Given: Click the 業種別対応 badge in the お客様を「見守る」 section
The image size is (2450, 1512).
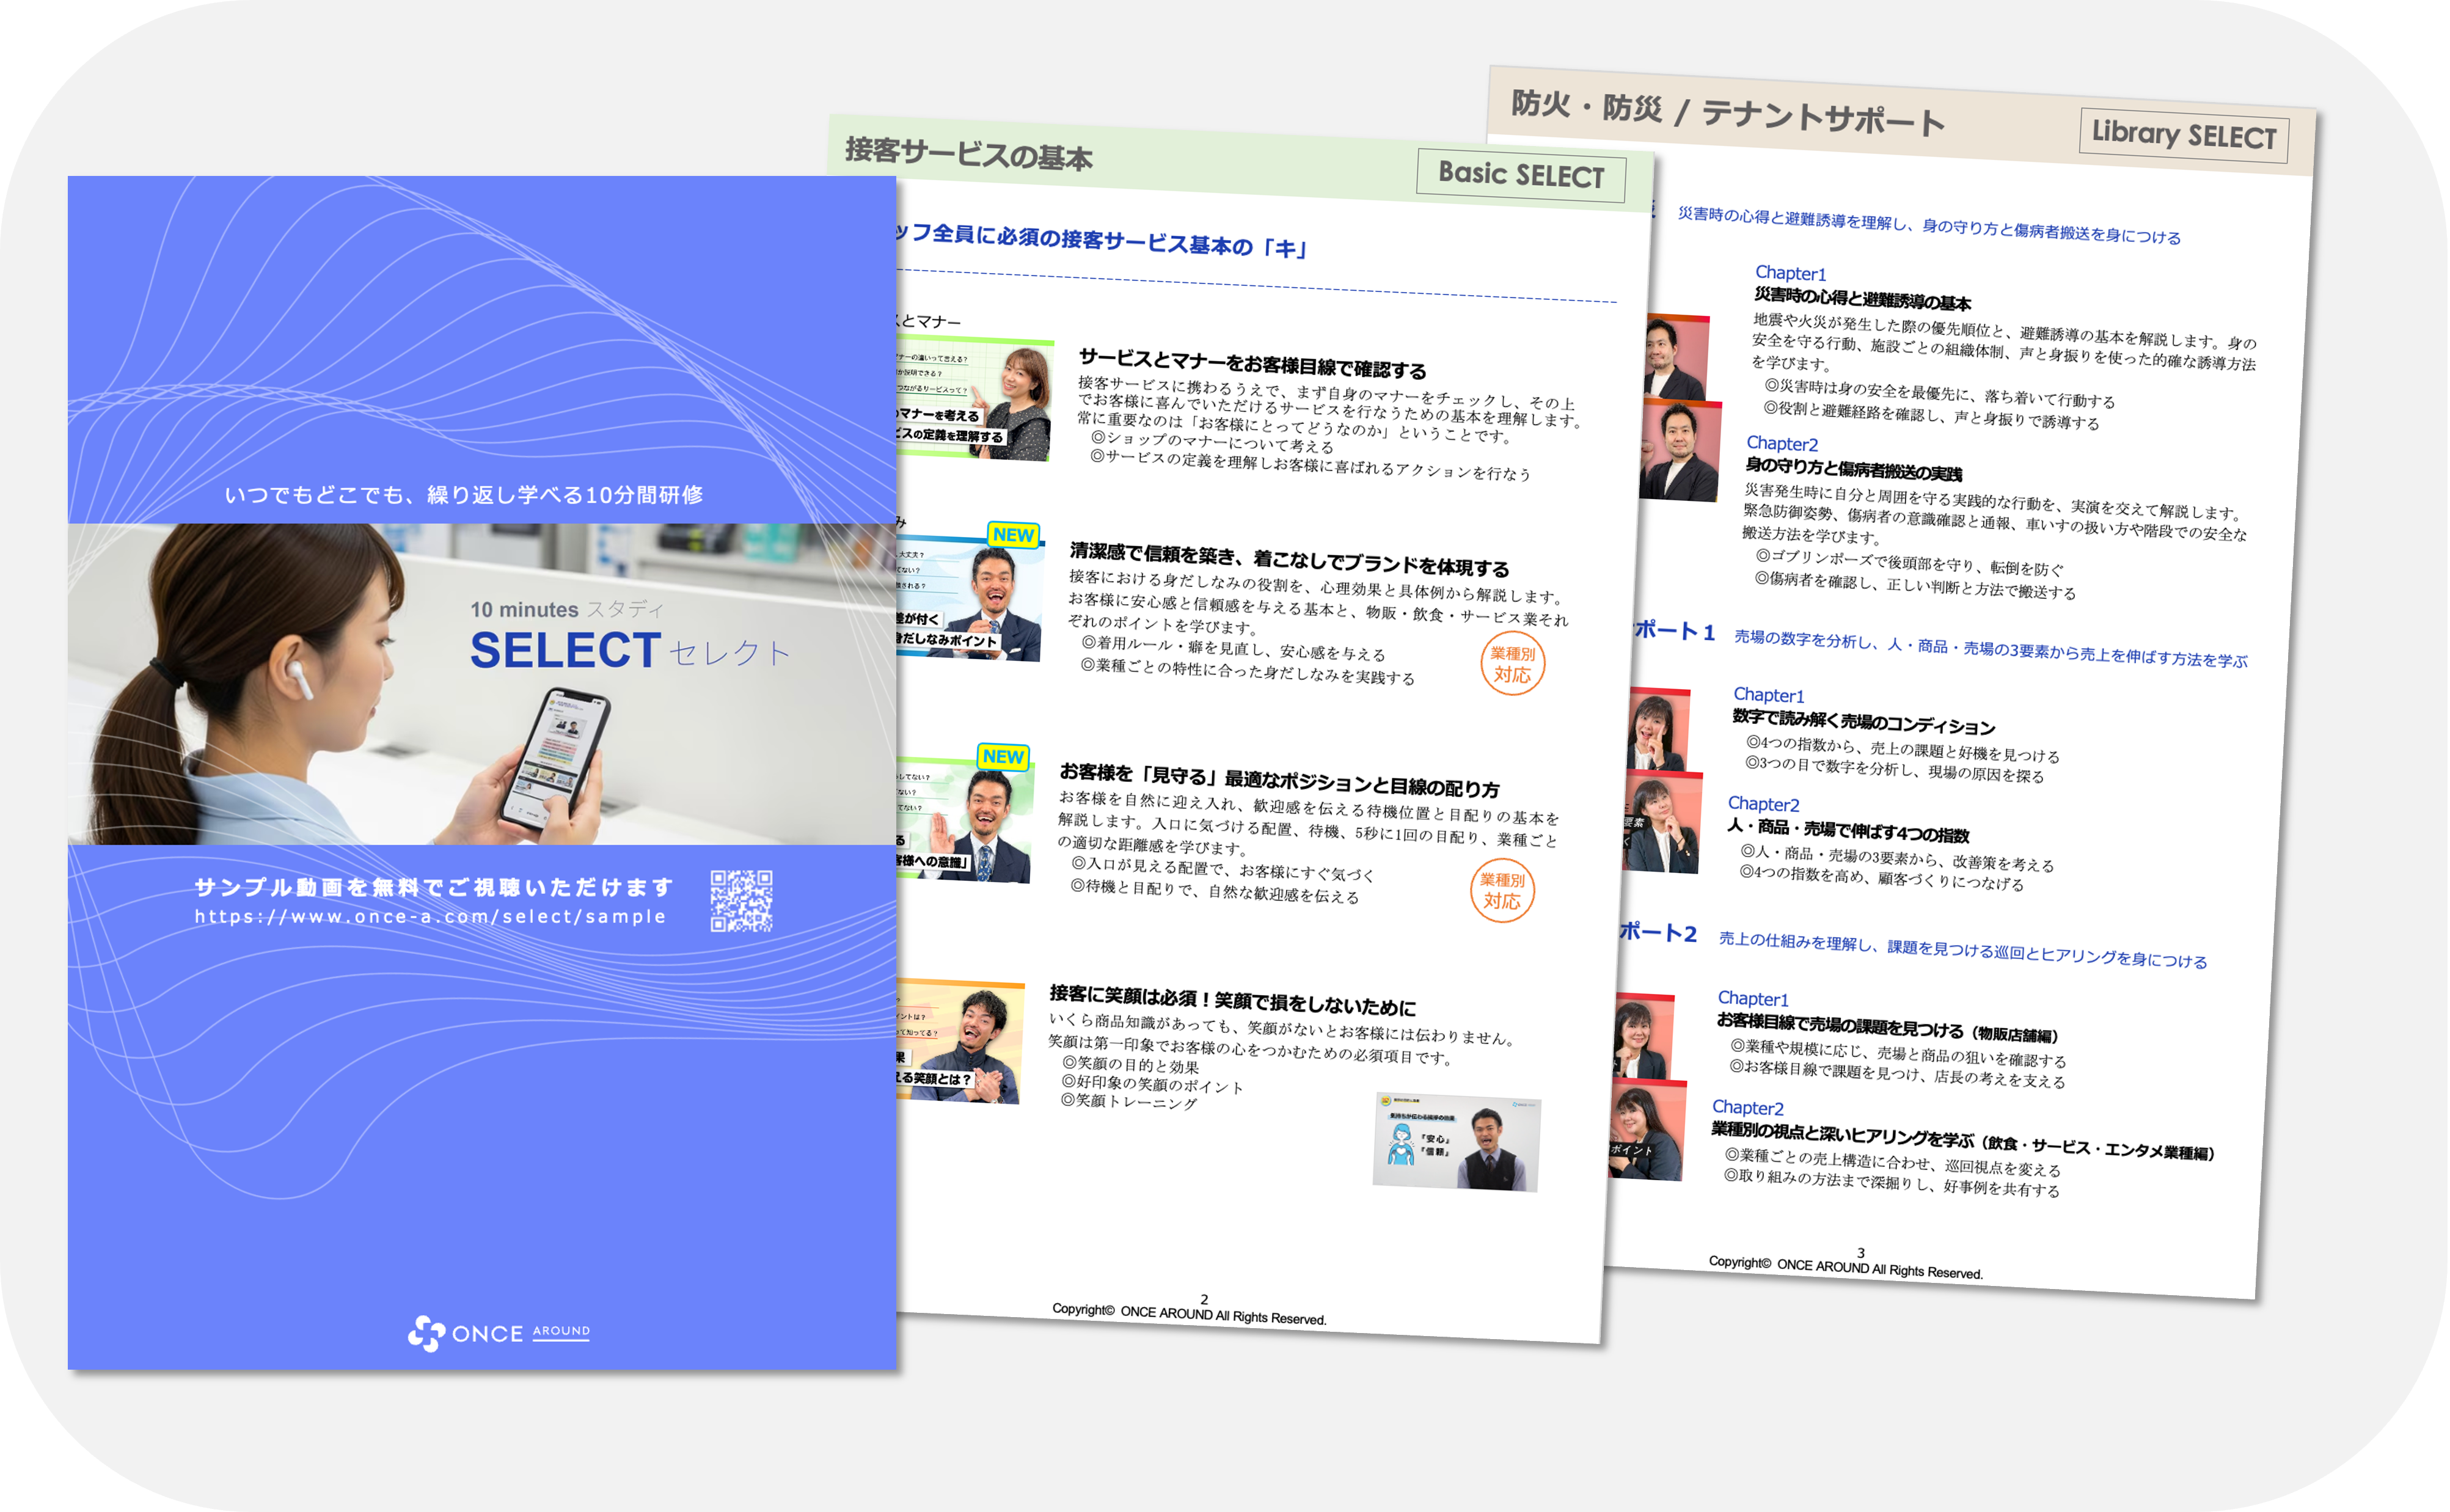Looking at the screenshot, I should [1502, 890].
